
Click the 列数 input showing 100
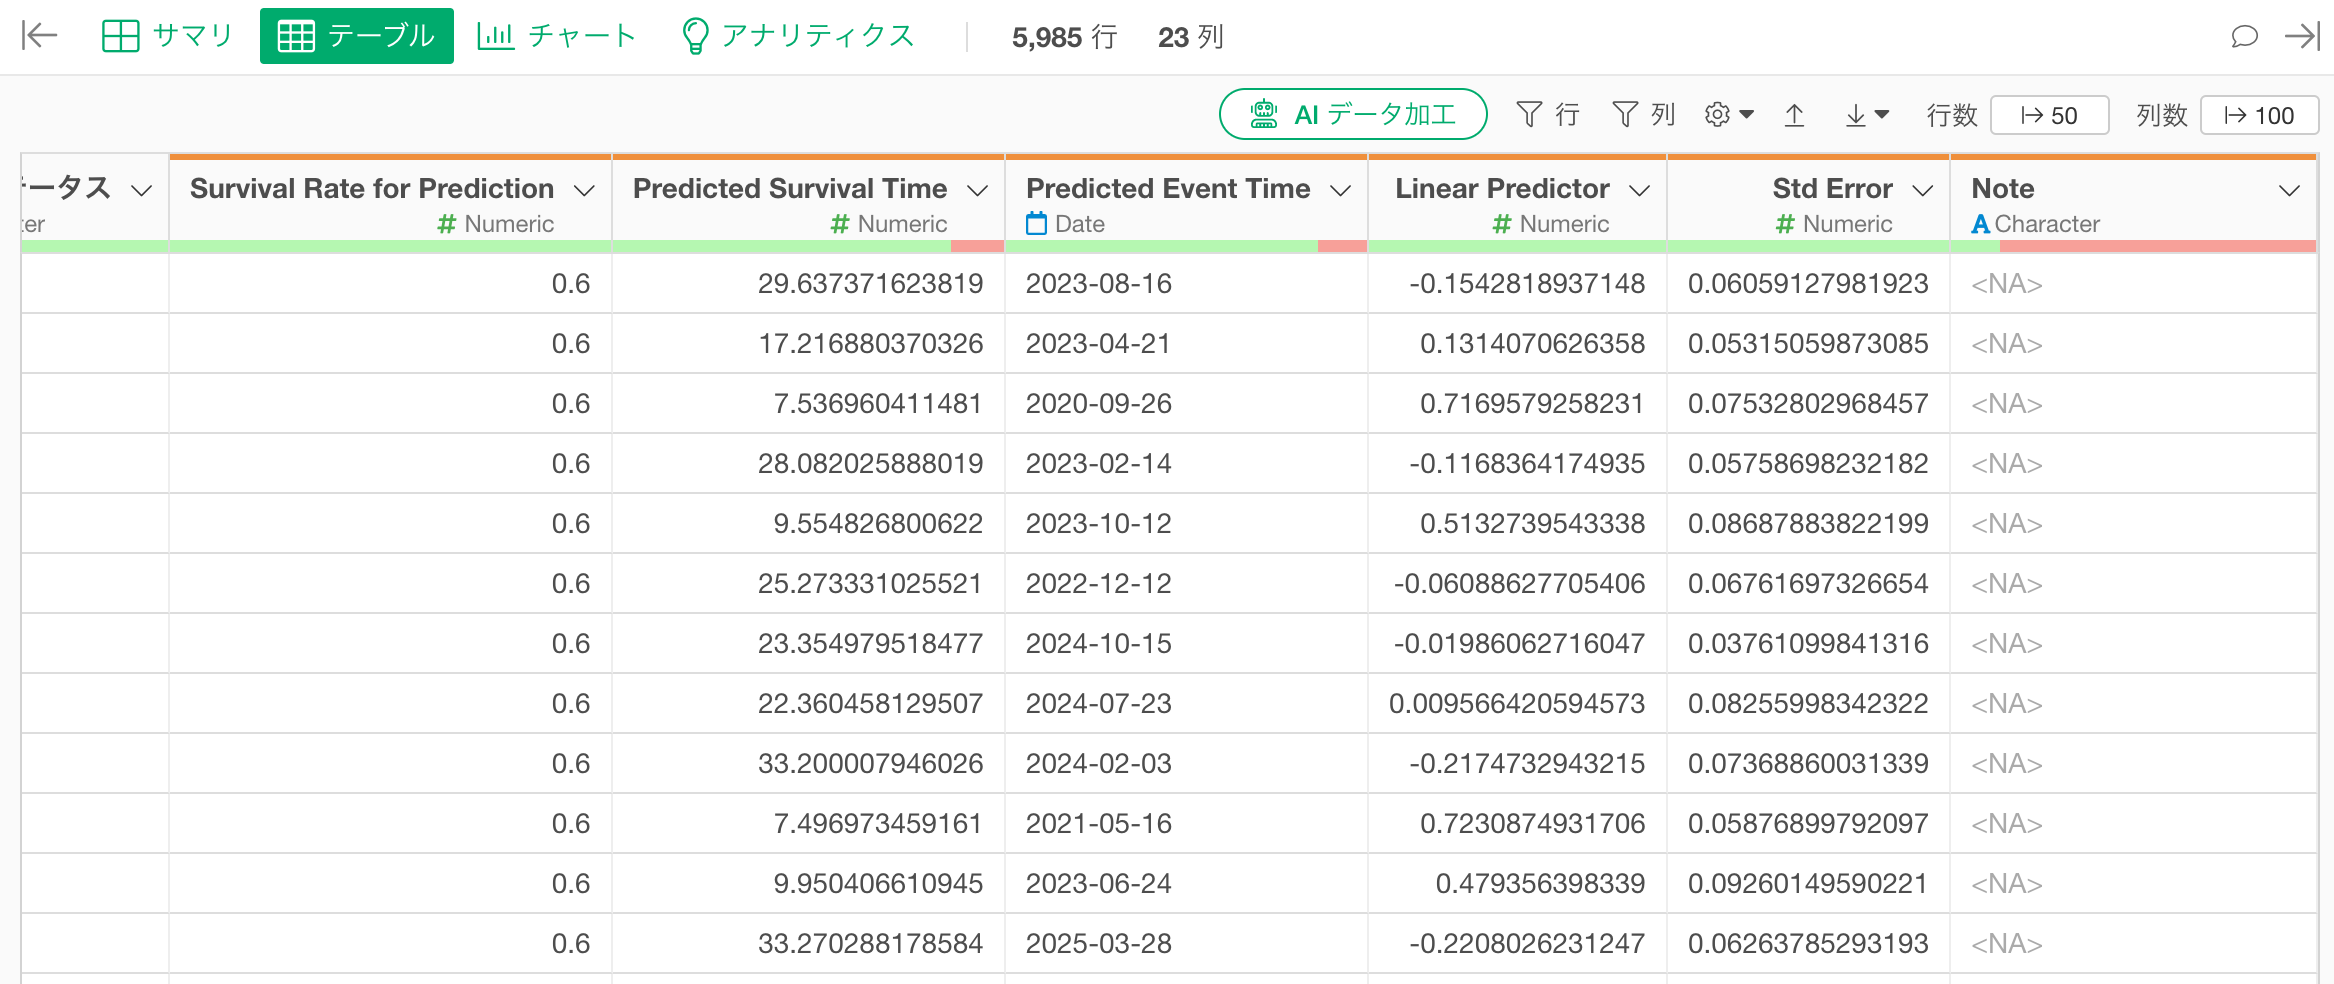click(x=2259, y=115)
